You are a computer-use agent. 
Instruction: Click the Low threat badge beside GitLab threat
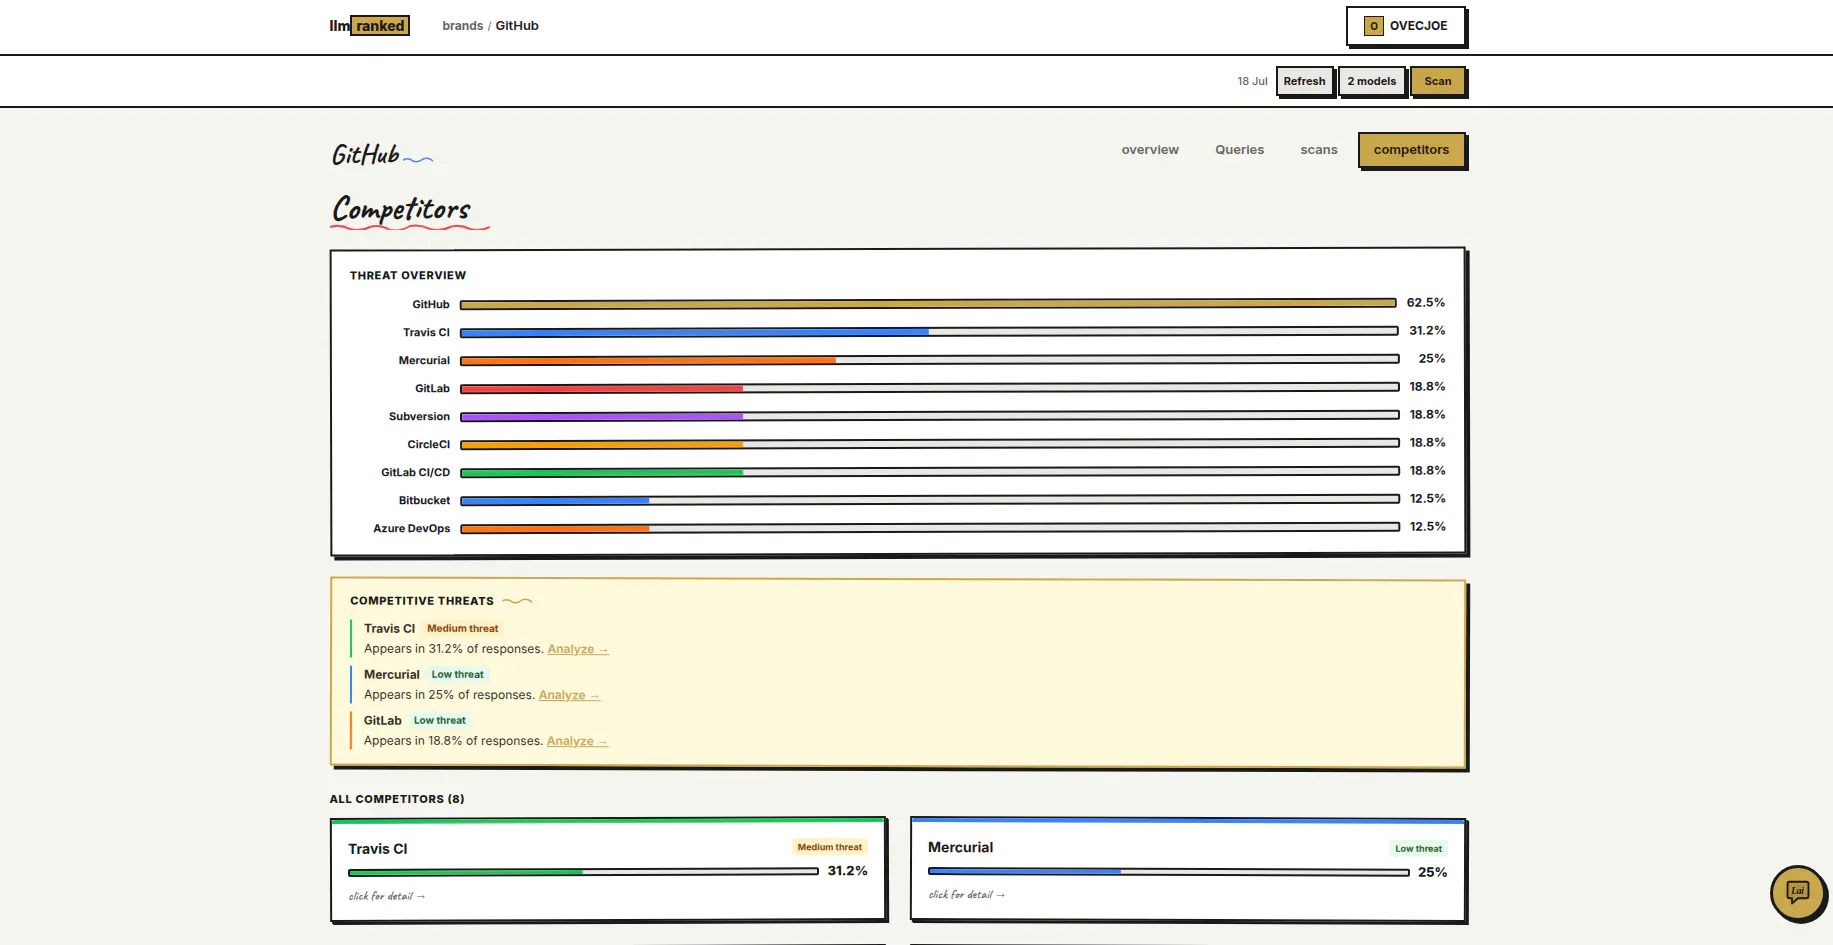pos(440,720)
